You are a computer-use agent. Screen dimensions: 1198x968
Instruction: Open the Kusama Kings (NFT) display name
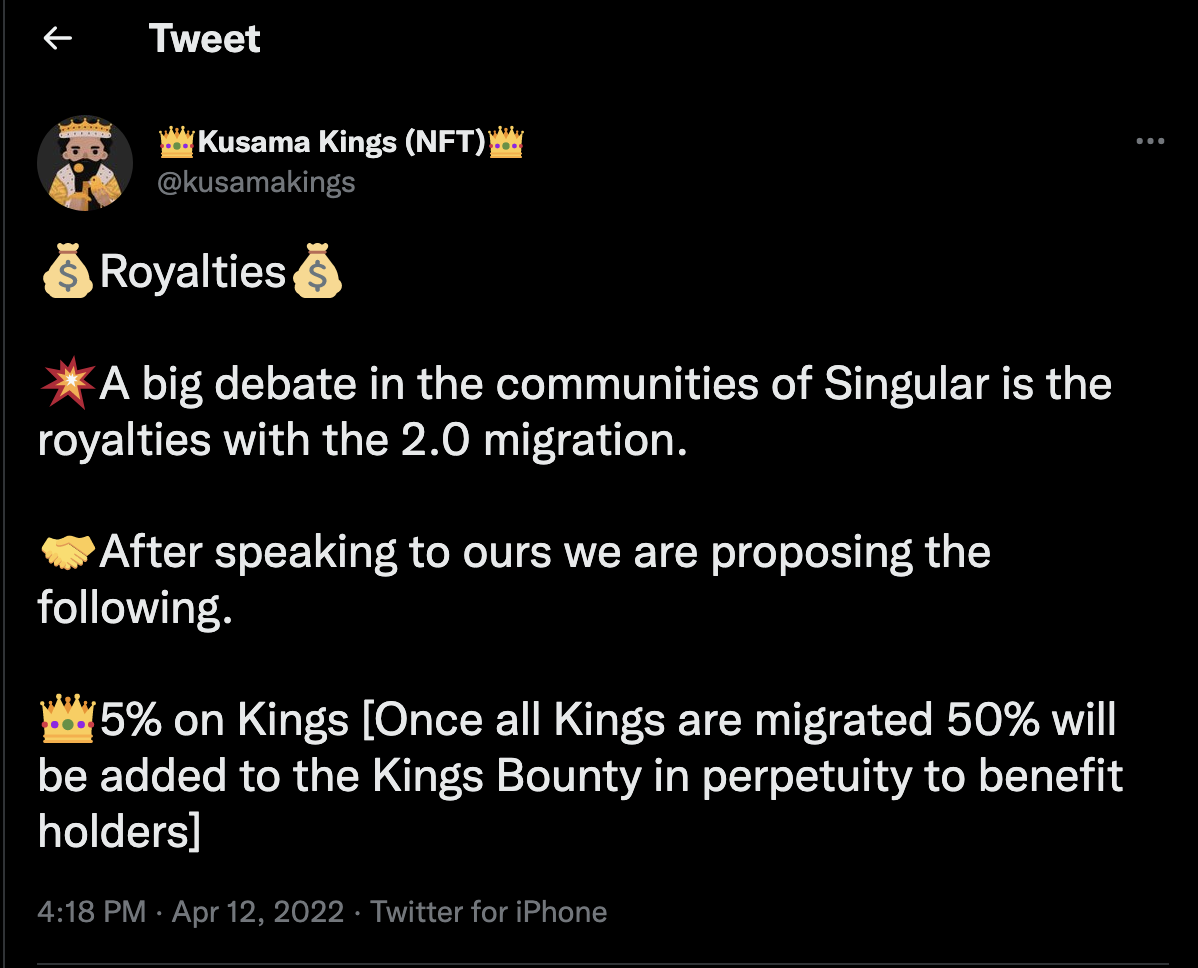[342, 143]
